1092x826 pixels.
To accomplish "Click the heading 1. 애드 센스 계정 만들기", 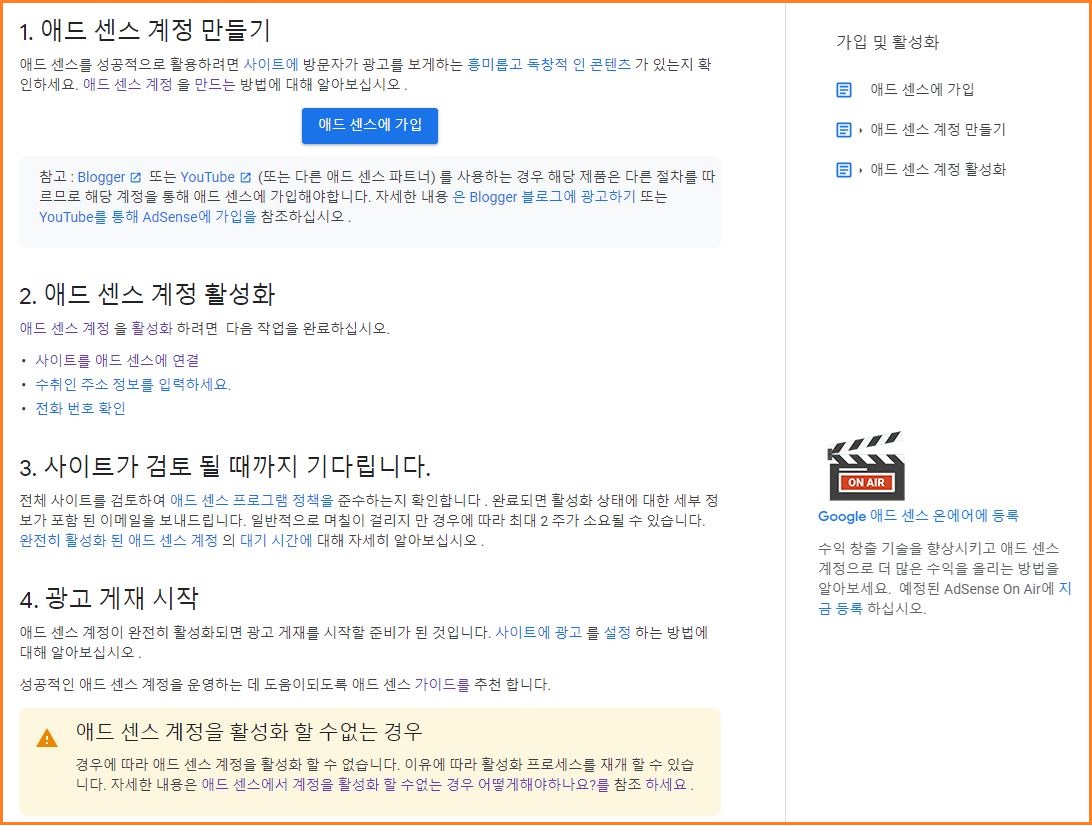I will [x=145, y=31].
